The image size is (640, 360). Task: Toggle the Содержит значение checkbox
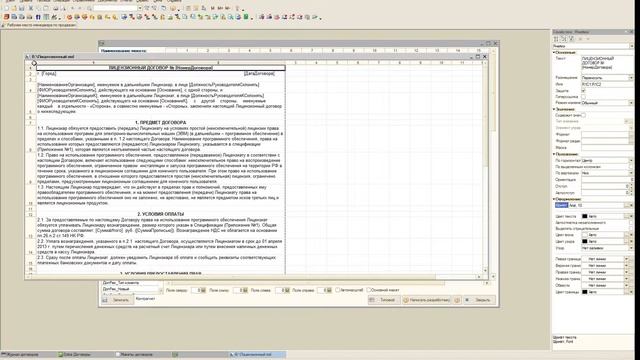[583, 115]
